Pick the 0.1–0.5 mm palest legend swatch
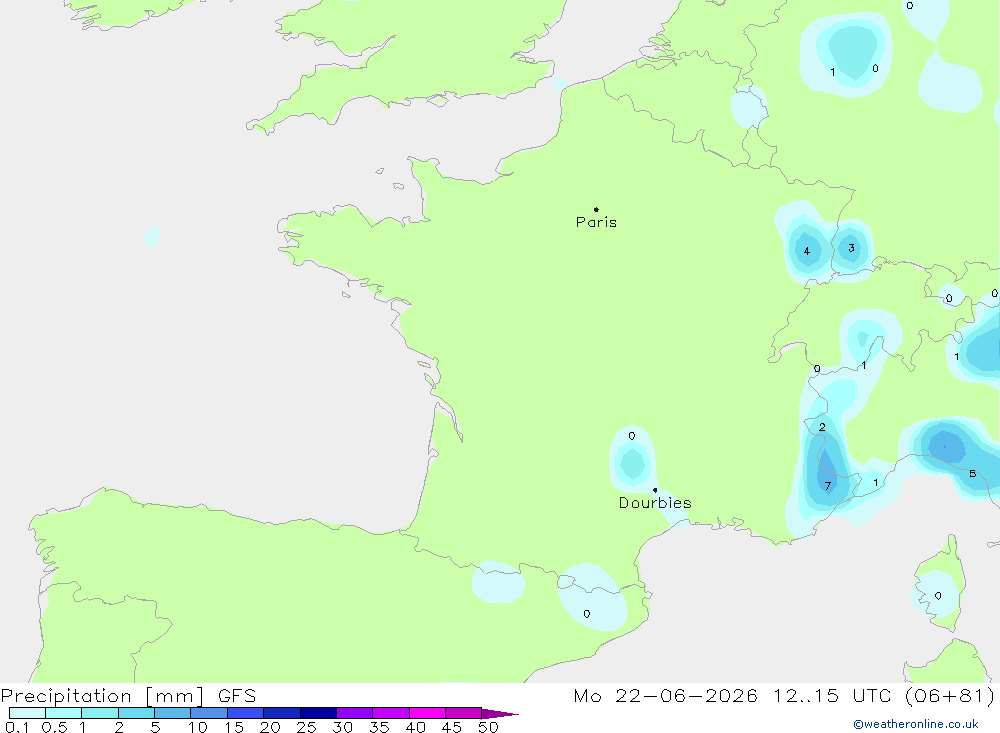The image size is (1000, 733). 27,713
